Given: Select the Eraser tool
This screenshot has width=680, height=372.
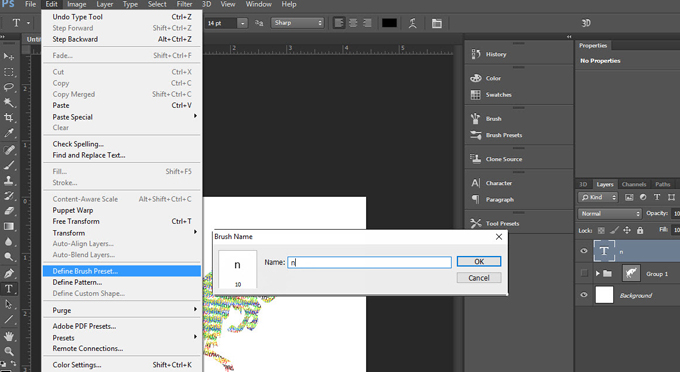Looking at the screenshot, I should click(x=9, y=211).
